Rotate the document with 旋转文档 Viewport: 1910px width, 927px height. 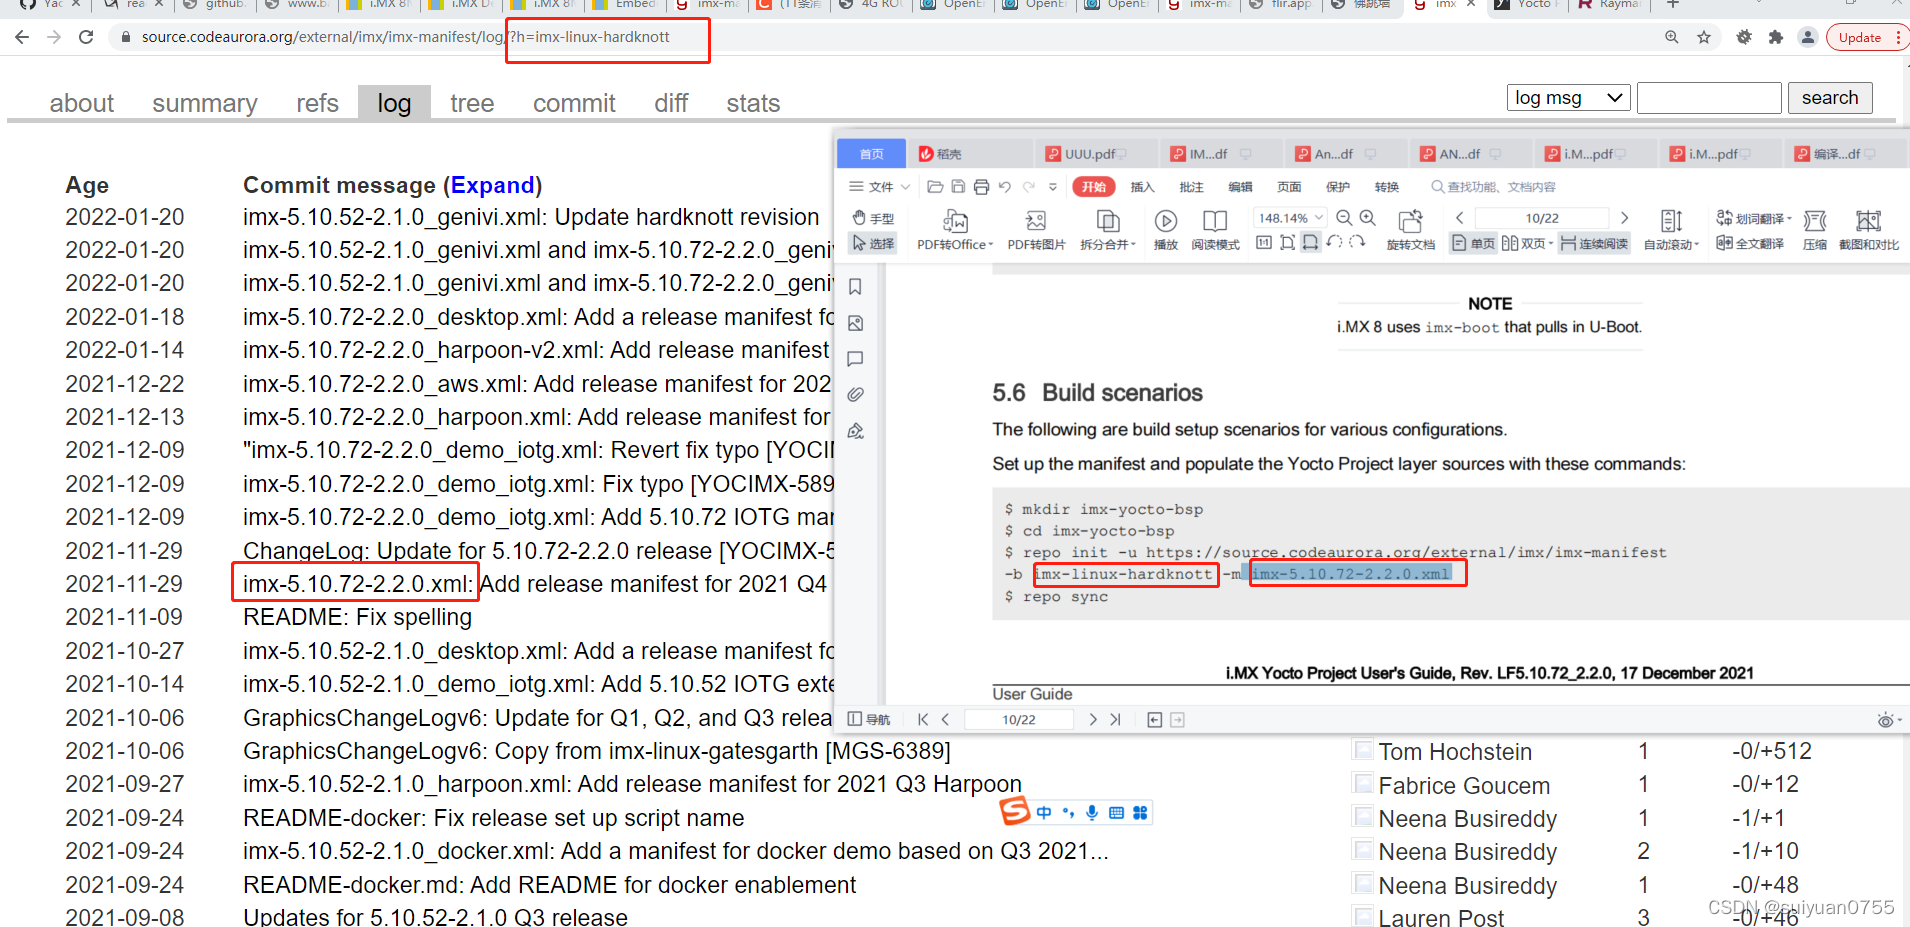point(1410,230)
